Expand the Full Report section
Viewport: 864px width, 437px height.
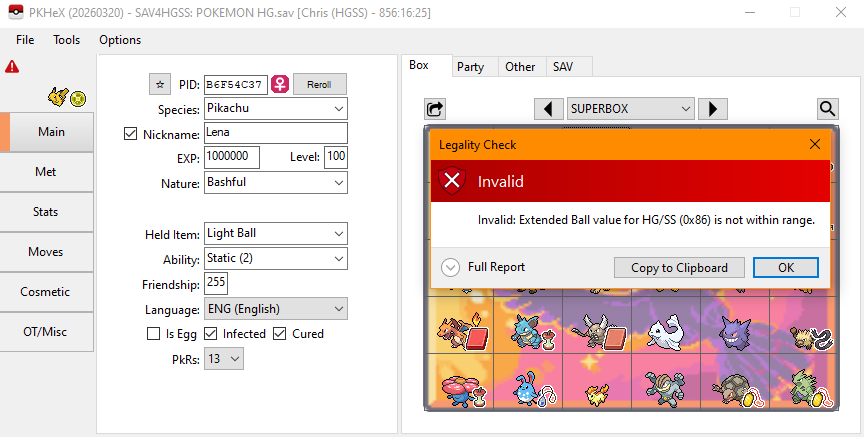[450, 267]
